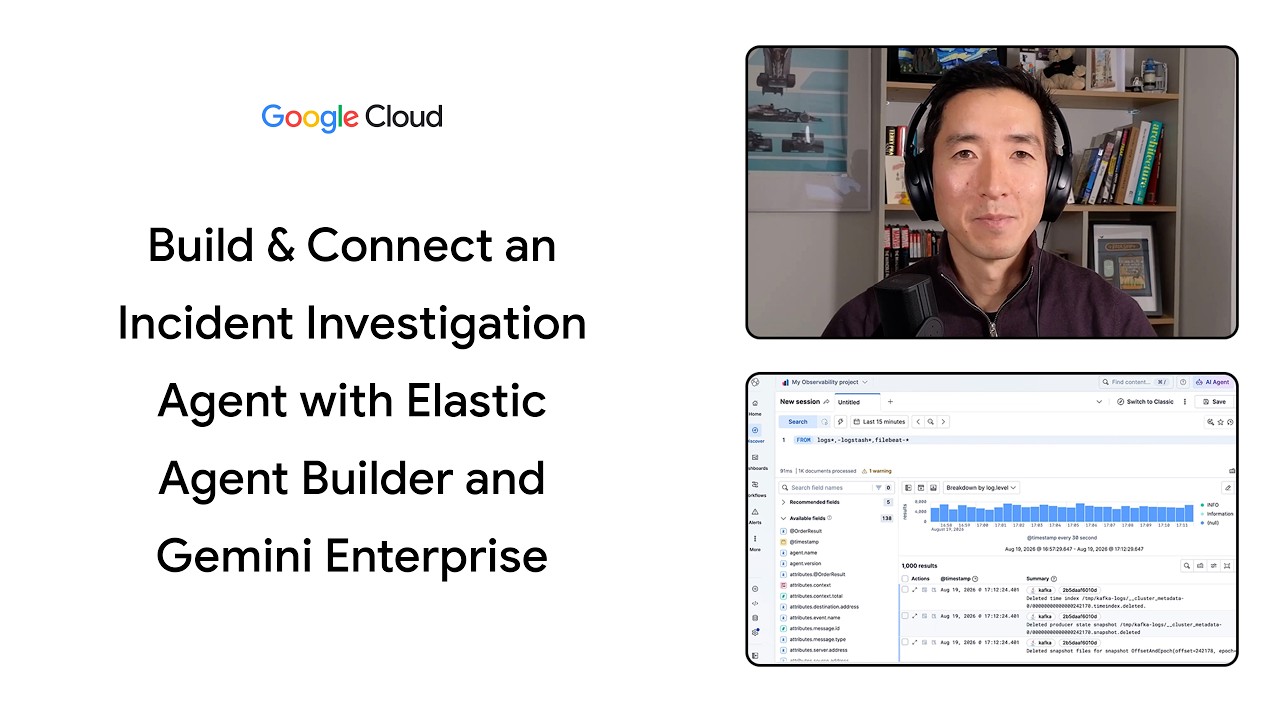This screenshot has height=720, width=1280.
Task: Select the first log row checkbox
Action: tap(905, 590)
